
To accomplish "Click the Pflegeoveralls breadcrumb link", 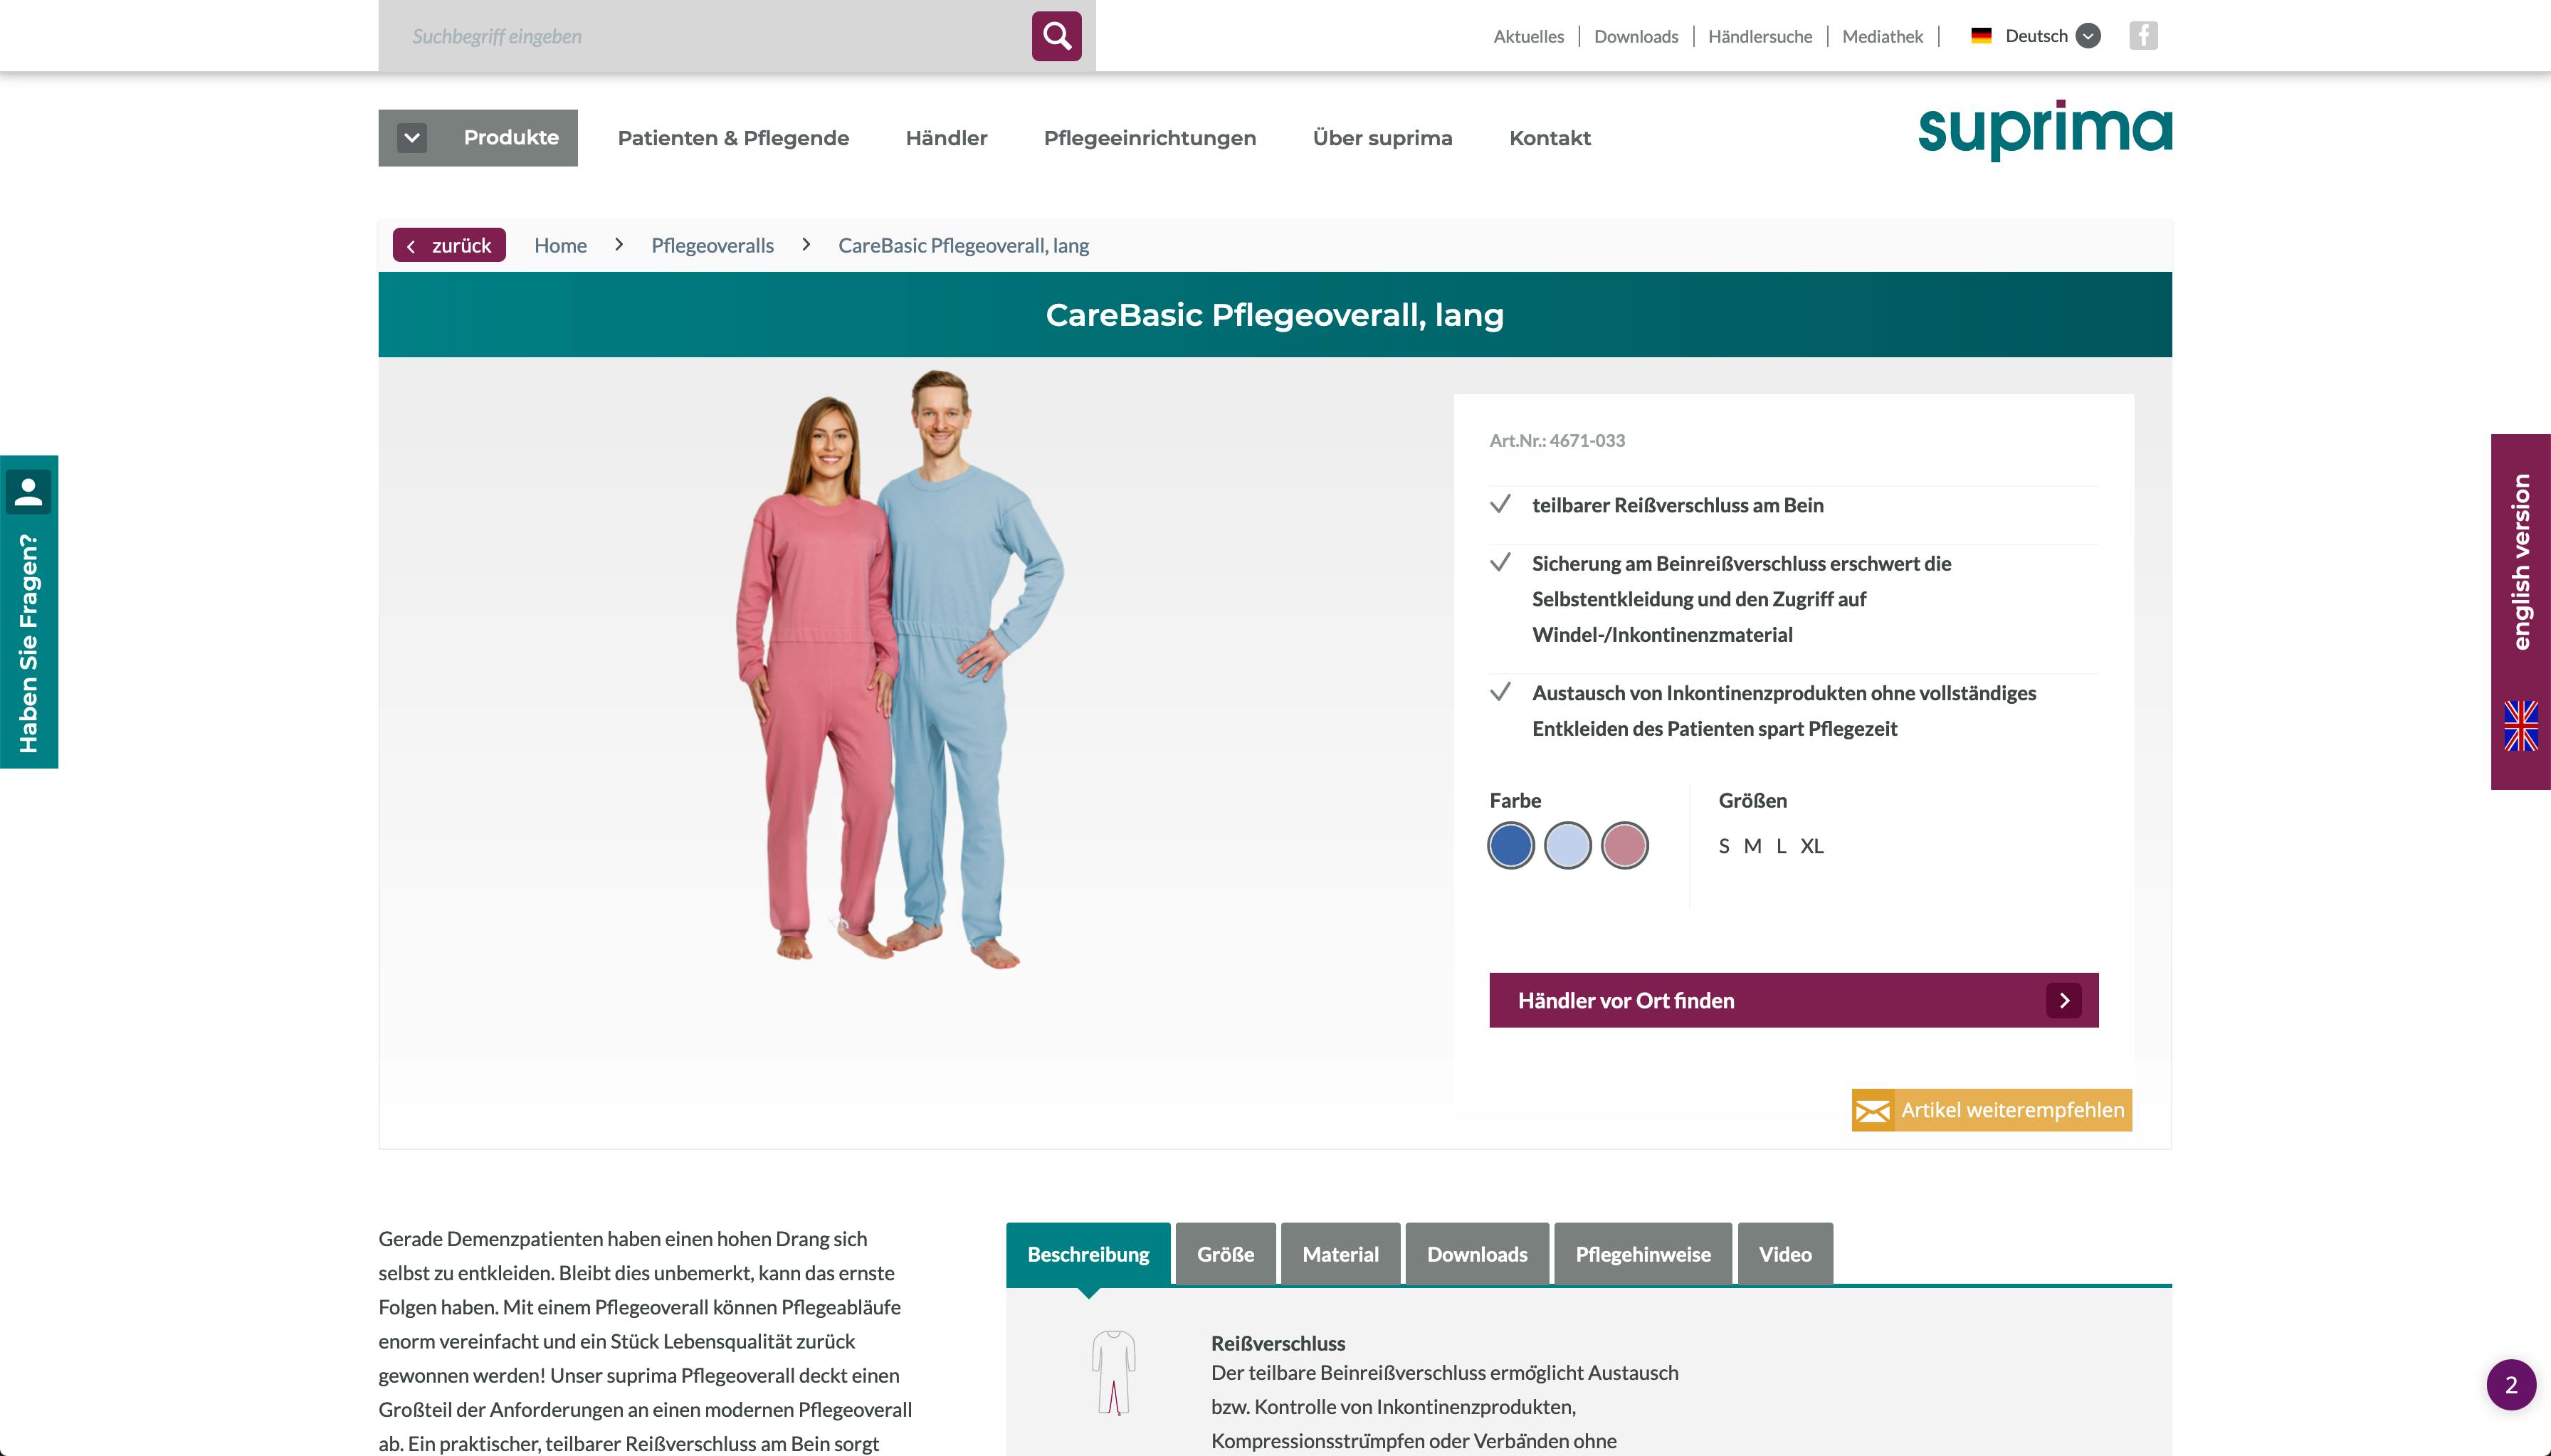I will click(x=712, y=245).
